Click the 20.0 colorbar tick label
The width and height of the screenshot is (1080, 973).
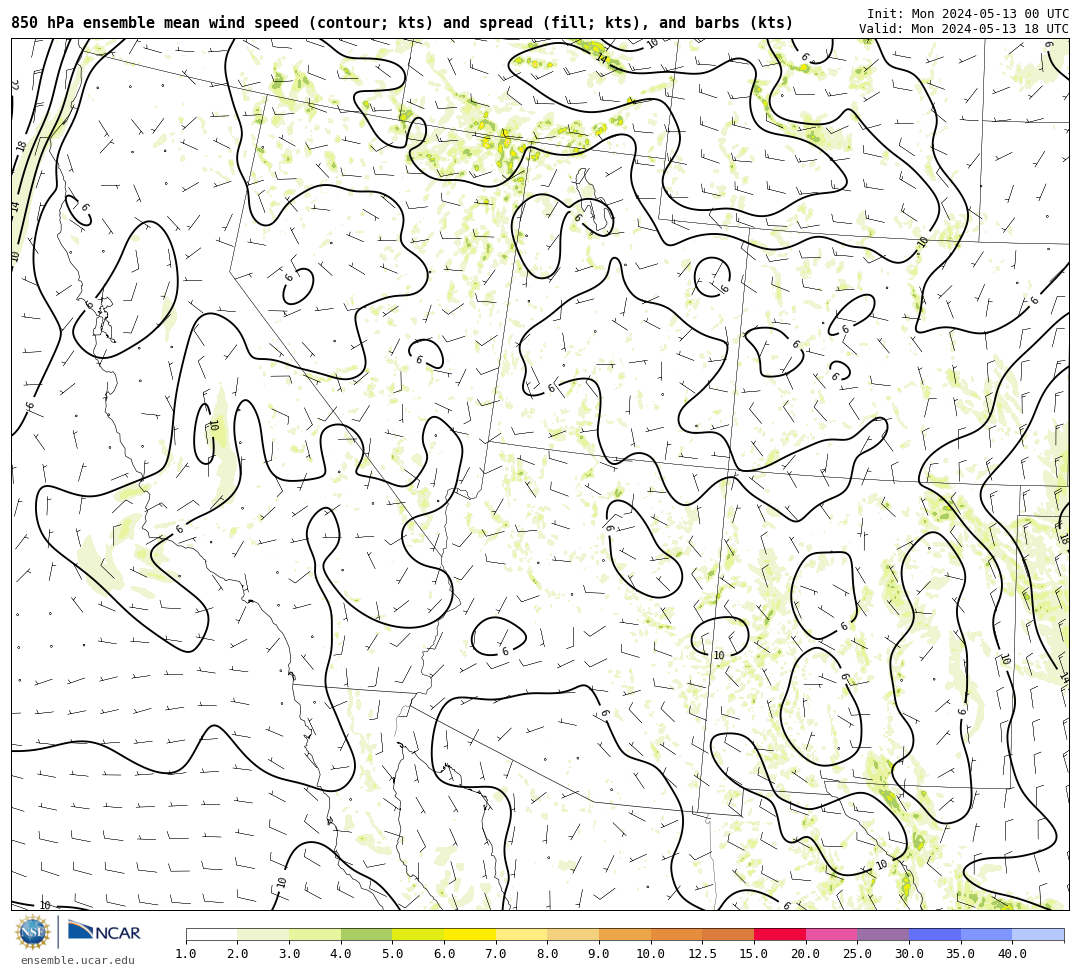coord(806,954)
